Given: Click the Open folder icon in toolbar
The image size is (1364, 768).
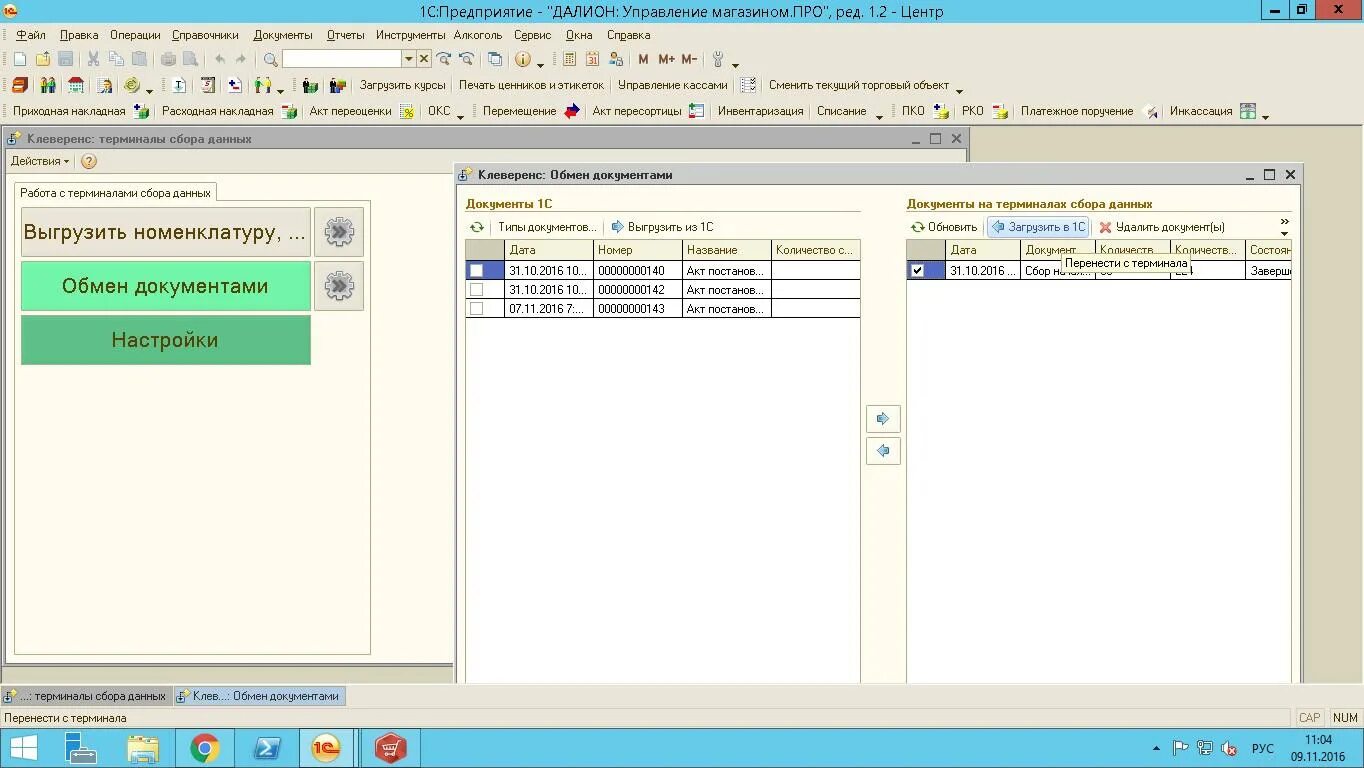Looking at the screenshot, I should point(42,59).
